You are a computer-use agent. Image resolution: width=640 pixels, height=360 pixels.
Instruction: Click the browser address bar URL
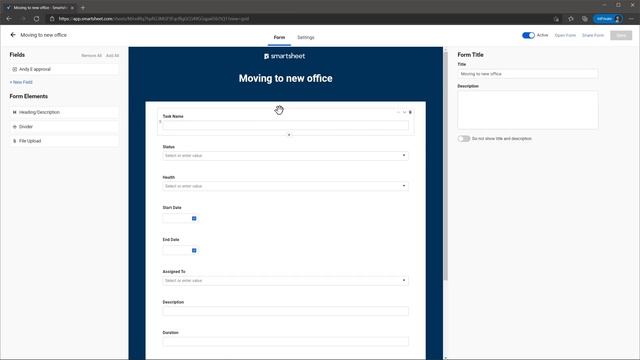click(x=154, y=19)
